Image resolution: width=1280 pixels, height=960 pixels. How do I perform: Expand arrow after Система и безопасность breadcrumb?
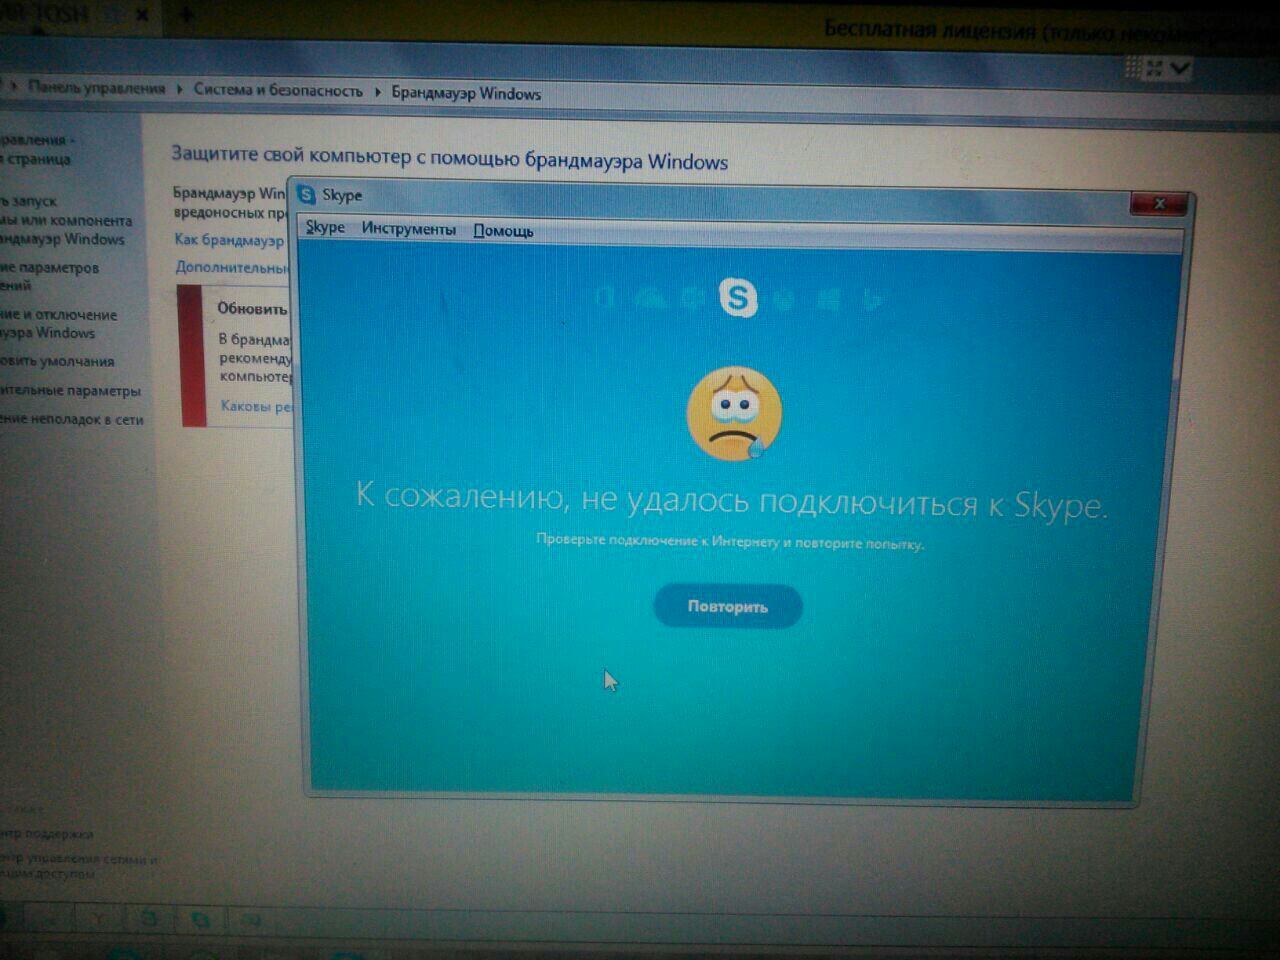coord(378,91)
